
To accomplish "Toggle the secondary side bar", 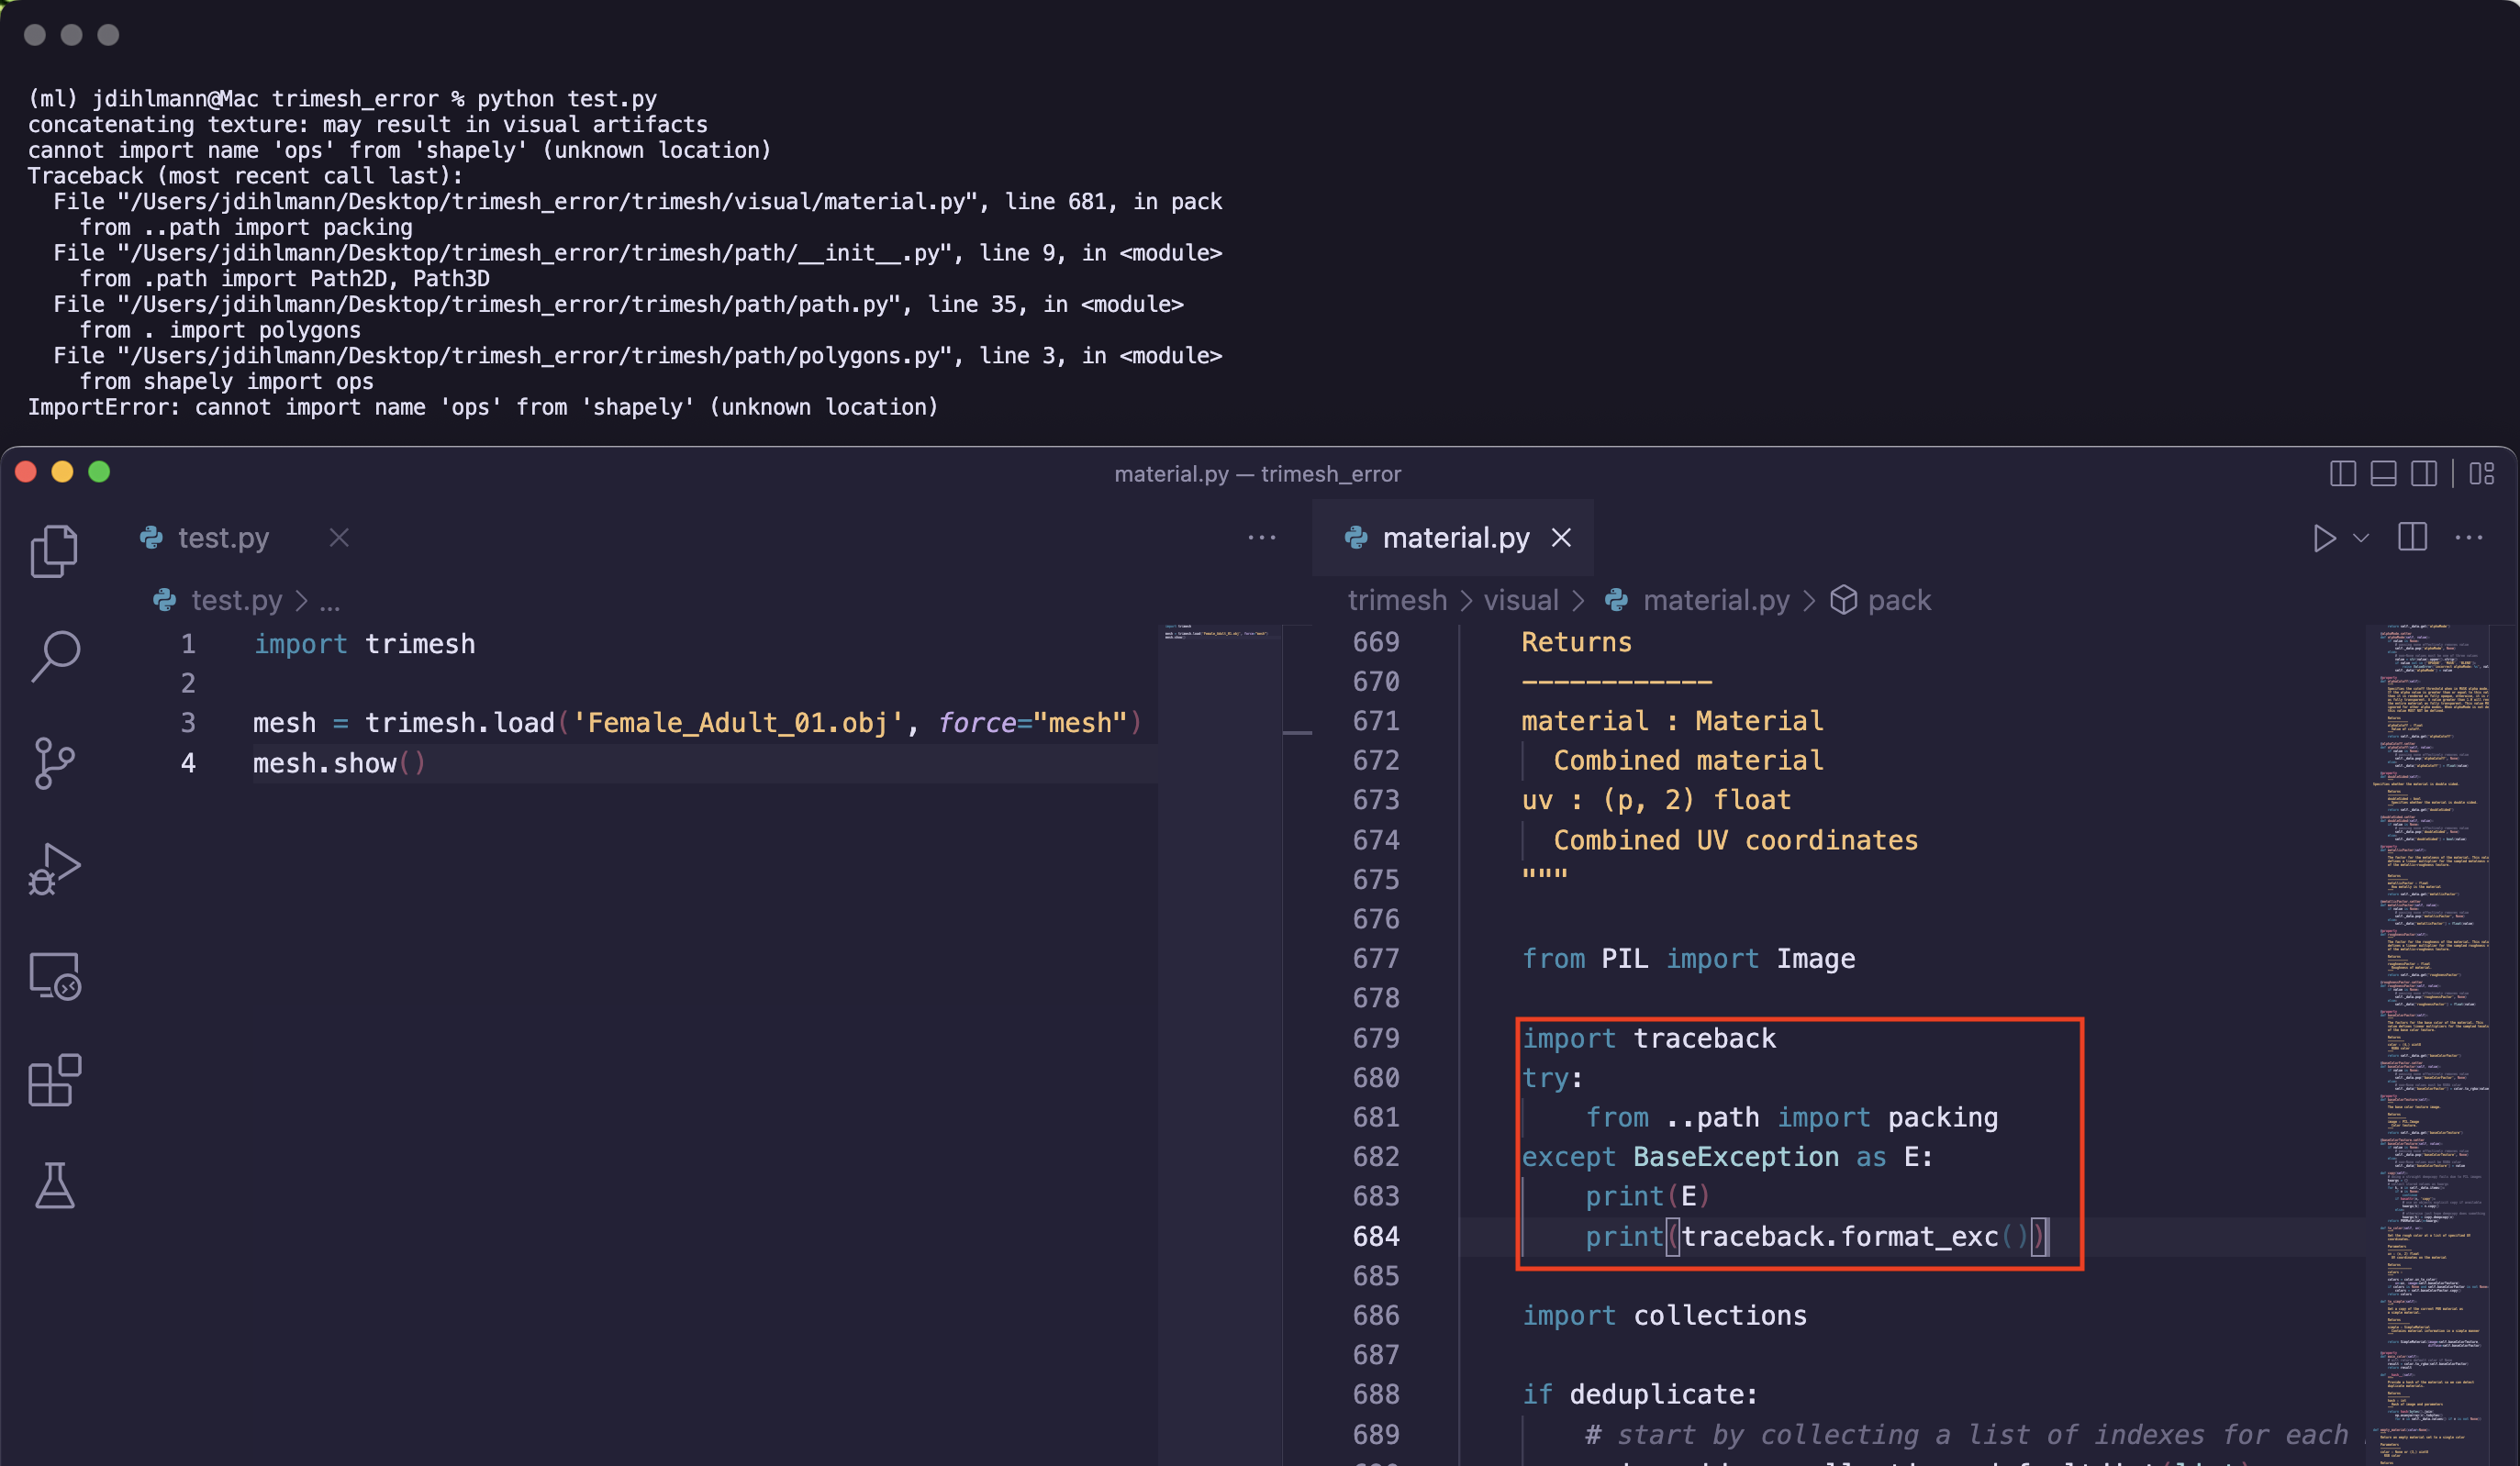I will (2425, 474).
